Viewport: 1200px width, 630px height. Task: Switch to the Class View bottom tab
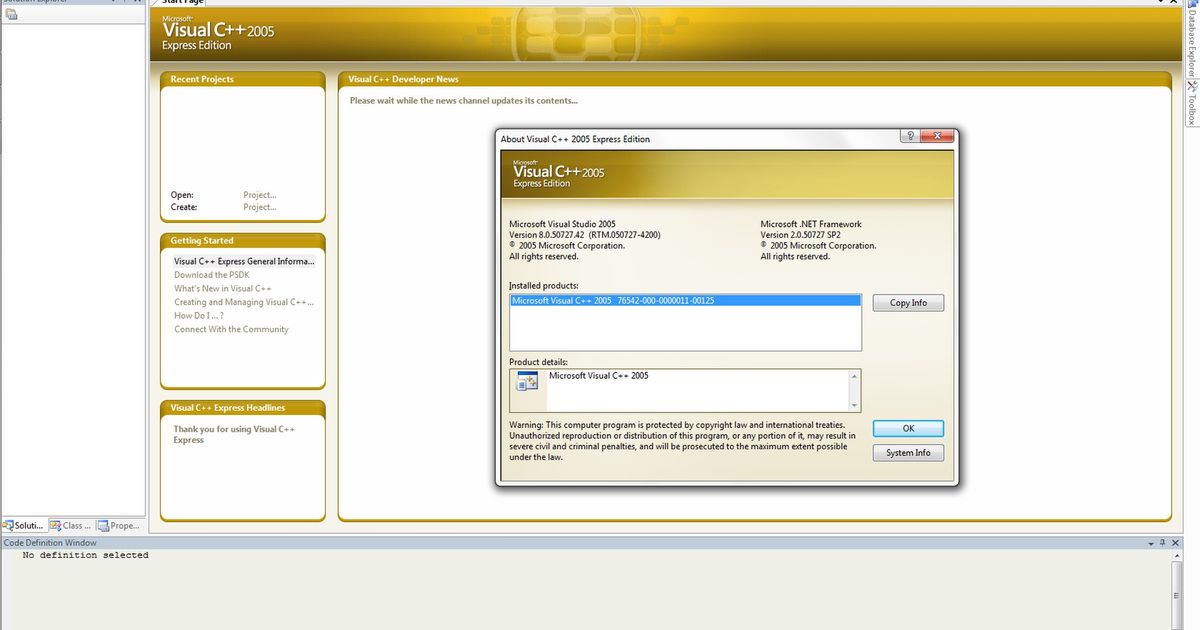(71, 525)
